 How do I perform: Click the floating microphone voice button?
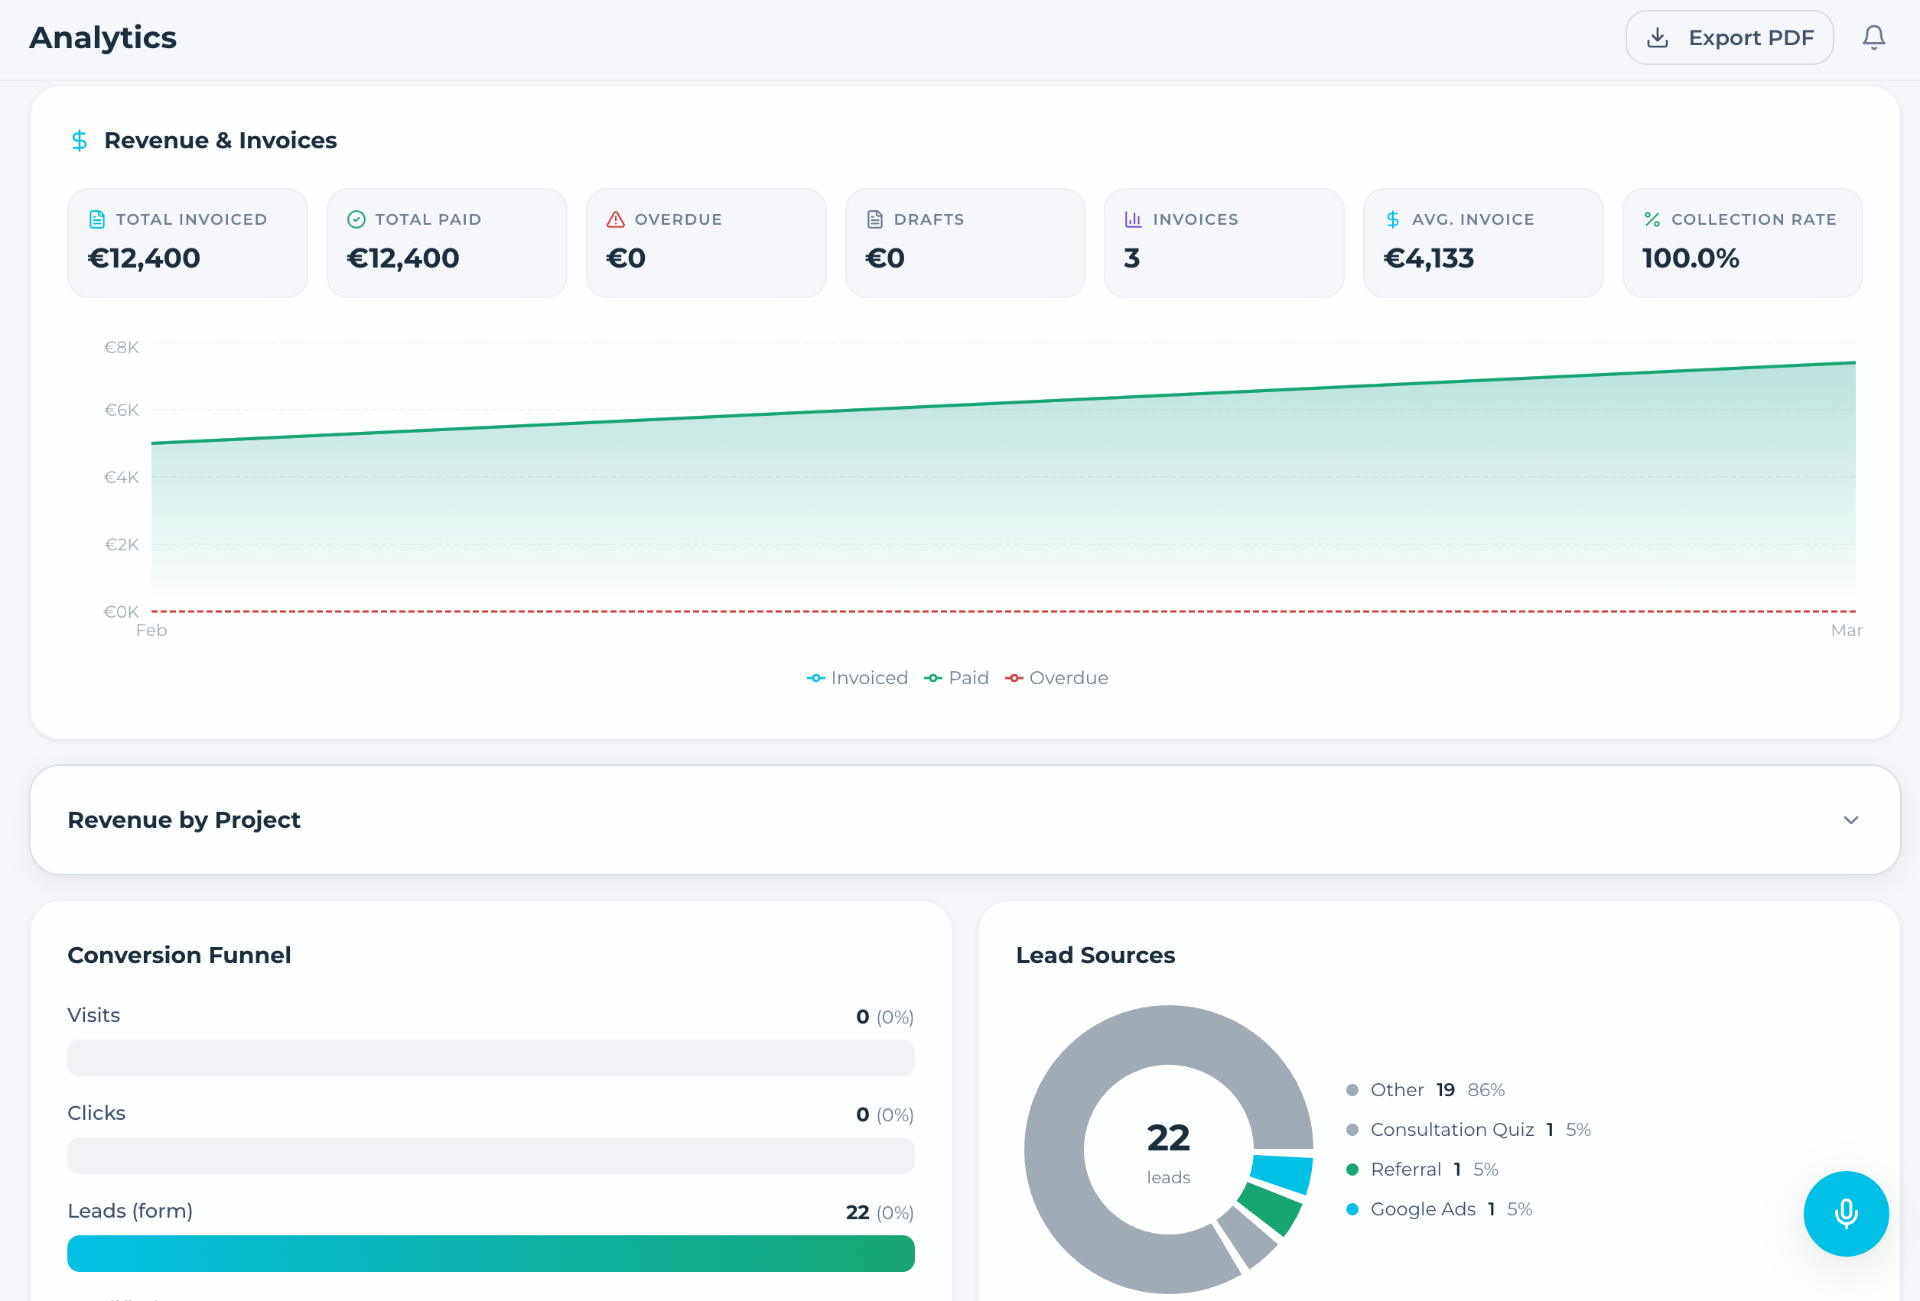point(1845,1213)
